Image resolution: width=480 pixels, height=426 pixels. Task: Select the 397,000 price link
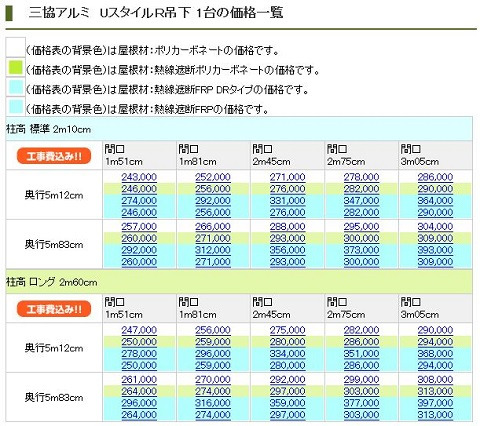(435, 403)
